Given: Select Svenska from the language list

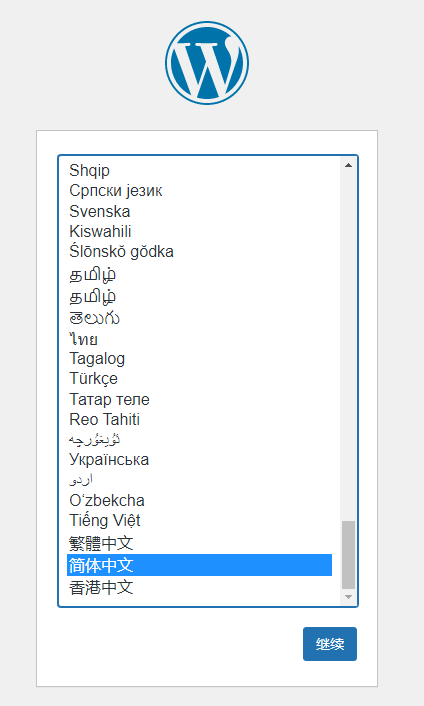Looking at the screenshot, I should (199, 211).
